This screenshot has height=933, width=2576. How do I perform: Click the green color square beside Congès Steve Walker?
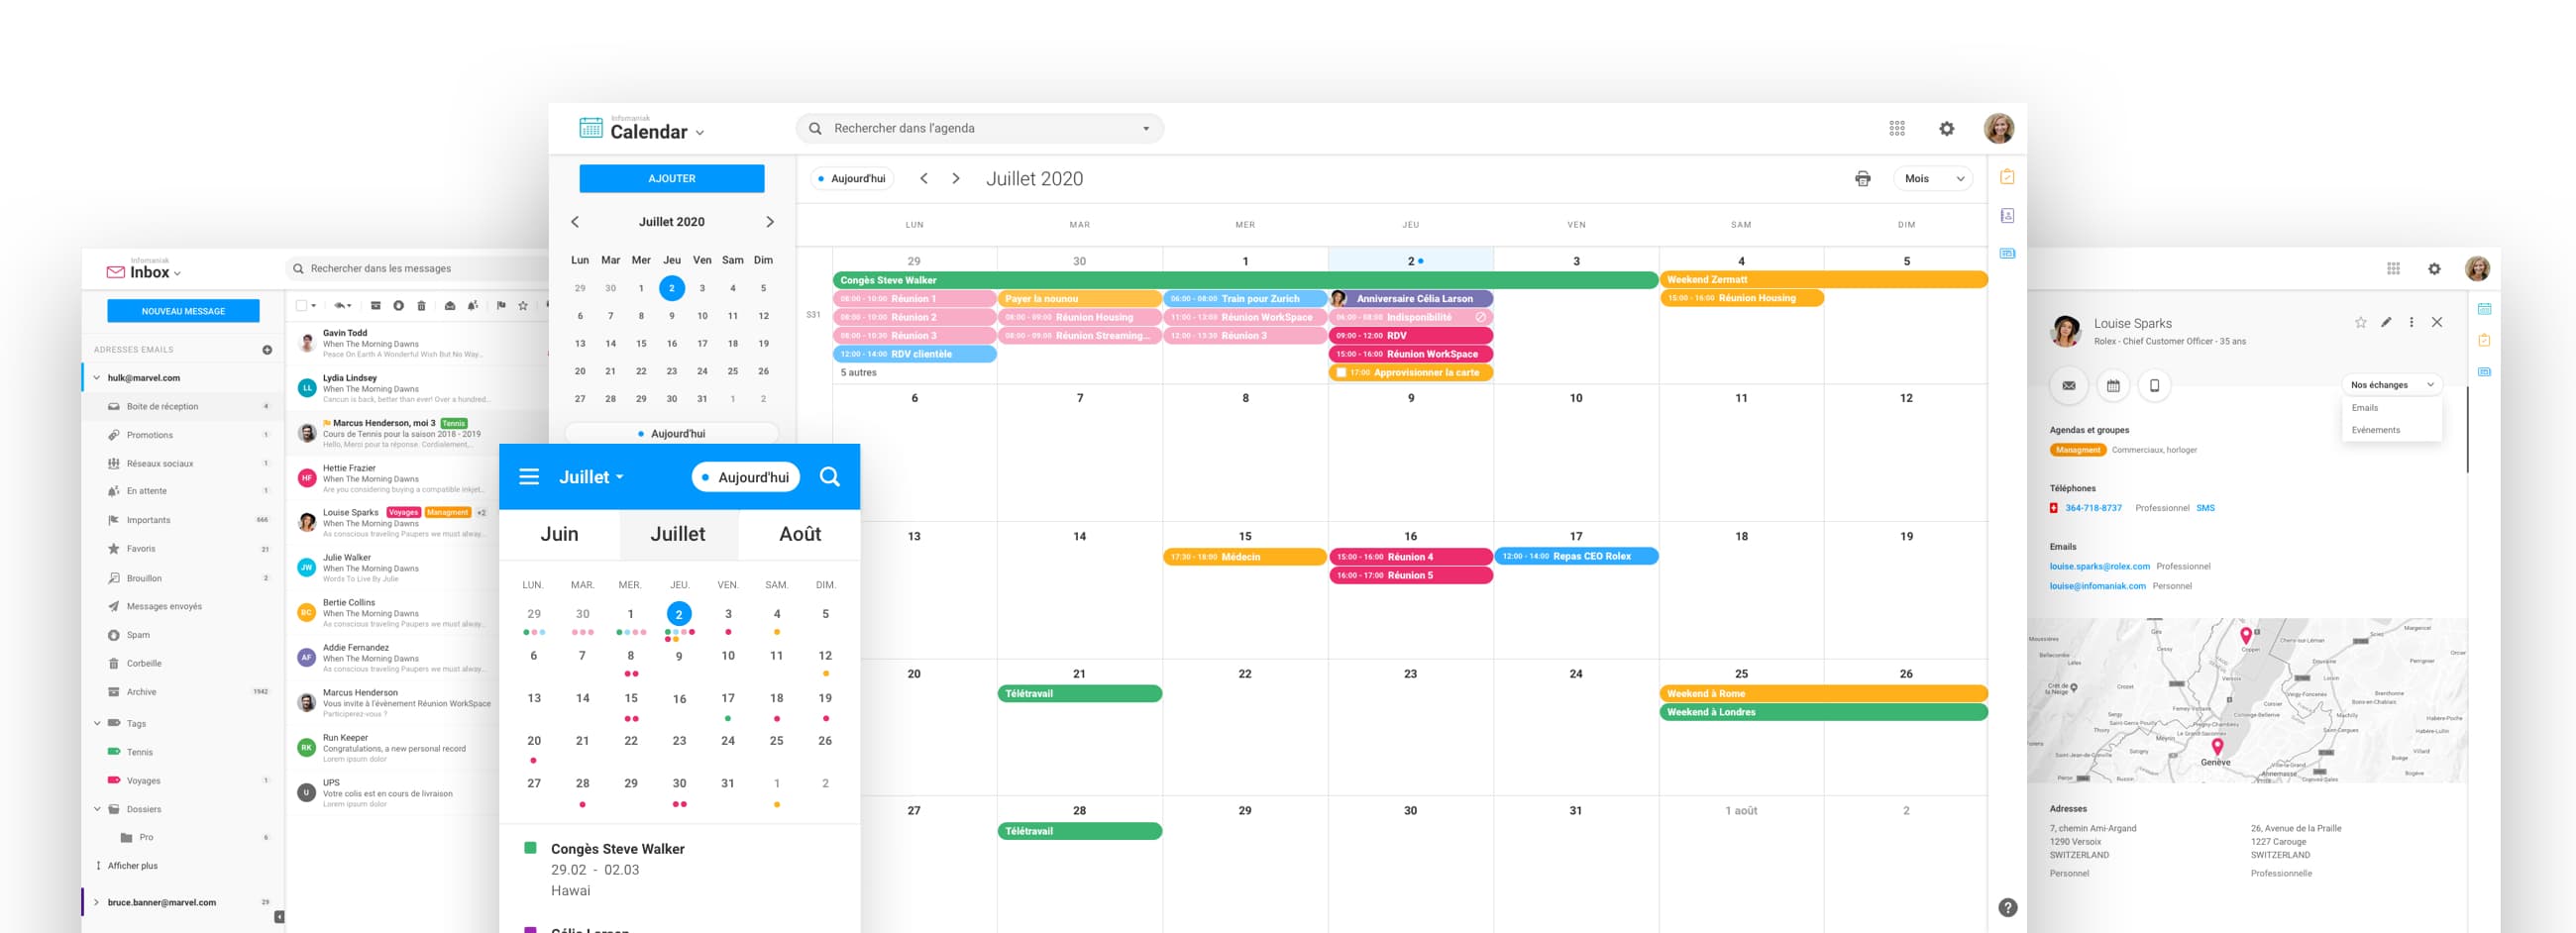[x=529, y=848]
